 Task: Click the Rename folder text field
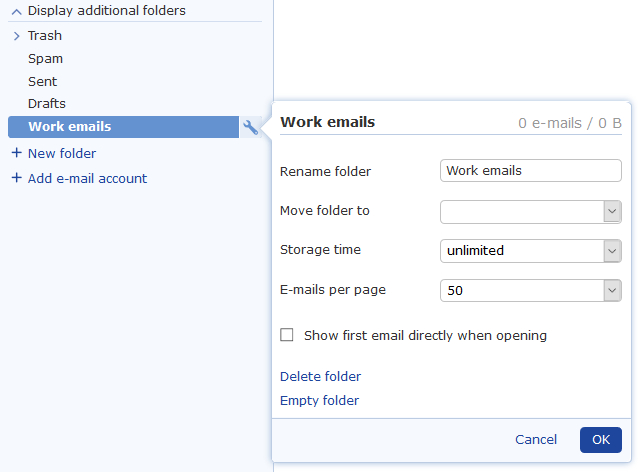pyautogui.click(x=531, y=170)
